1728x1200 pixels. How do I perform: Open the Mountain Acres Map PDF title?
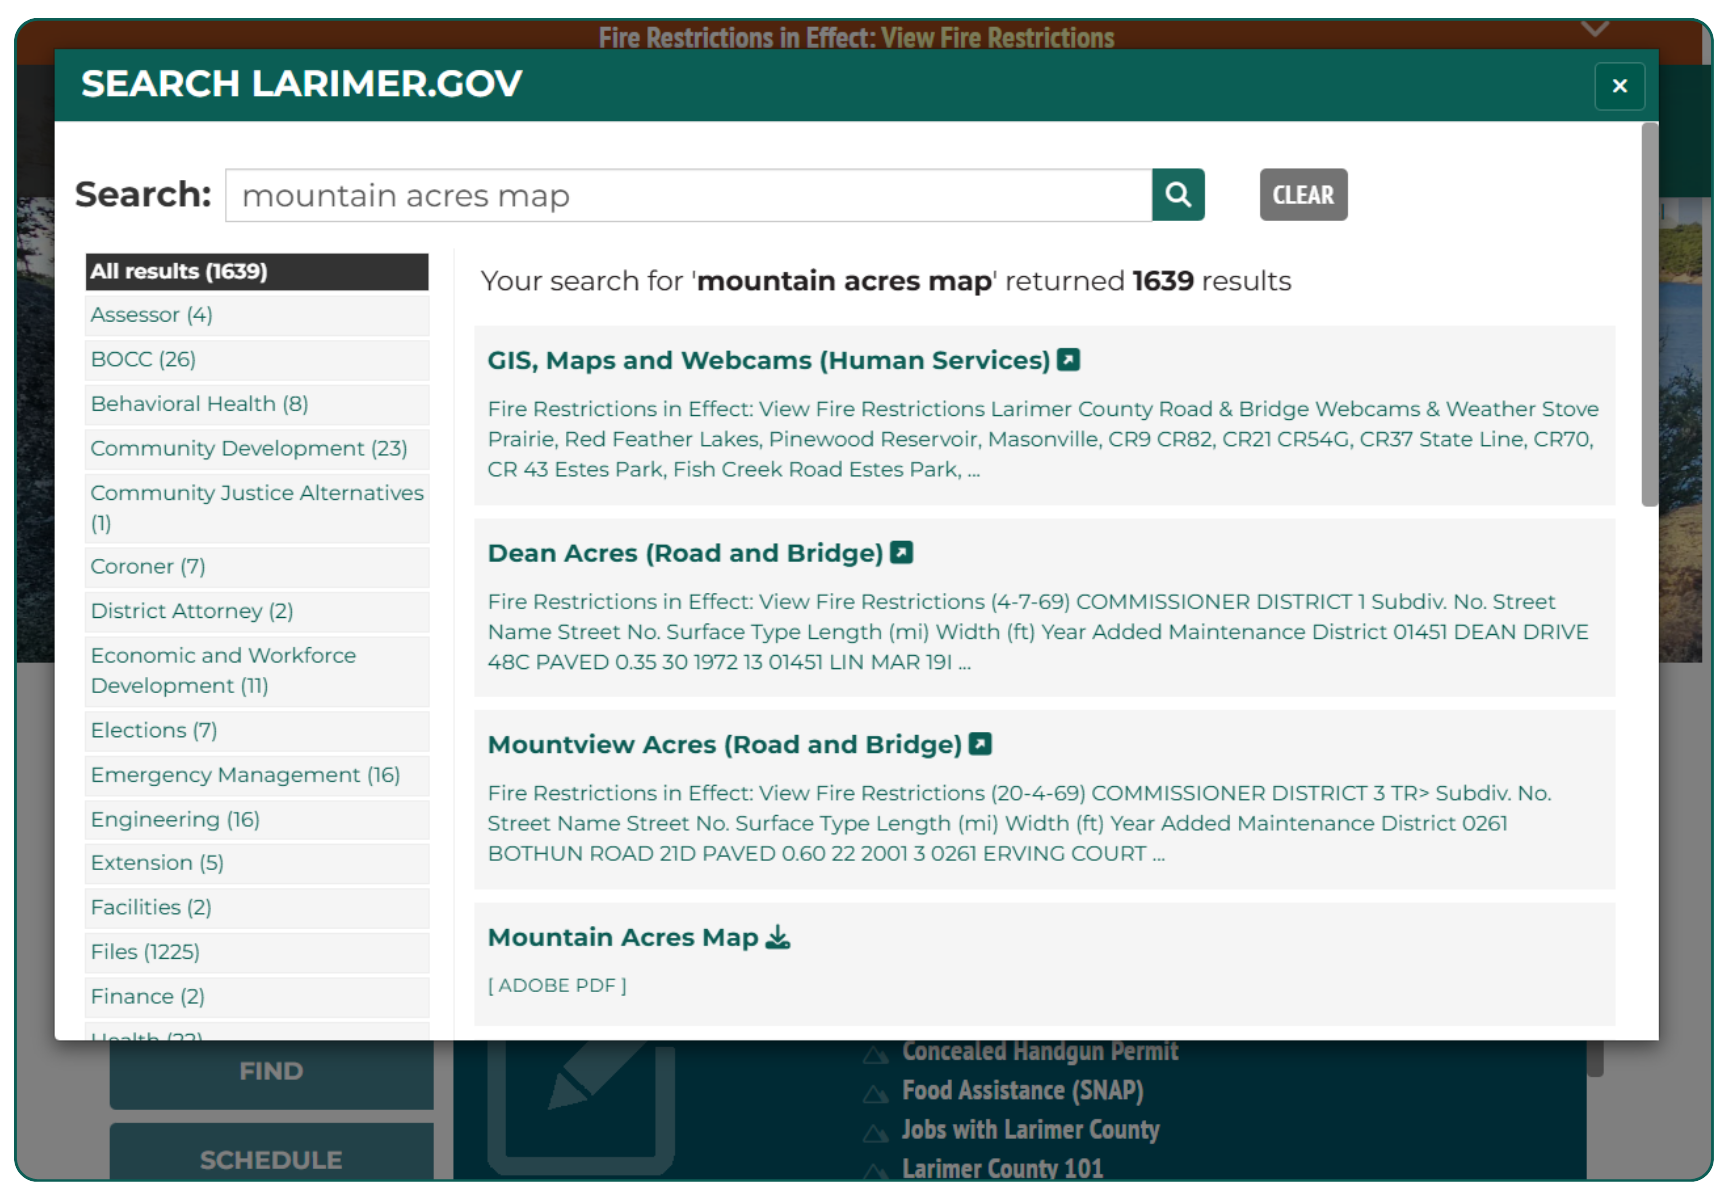click(623, 938)
